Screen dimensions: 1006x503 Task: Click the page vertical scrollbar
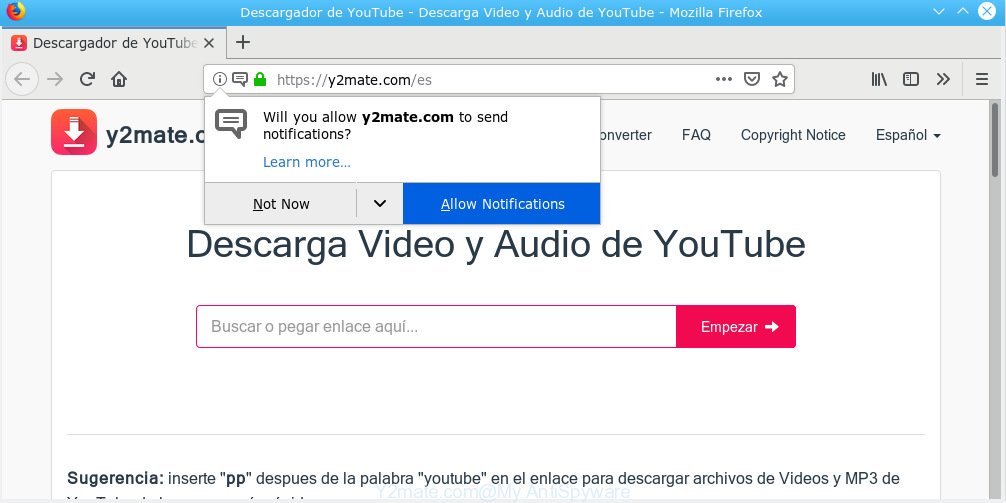[995, 139]
